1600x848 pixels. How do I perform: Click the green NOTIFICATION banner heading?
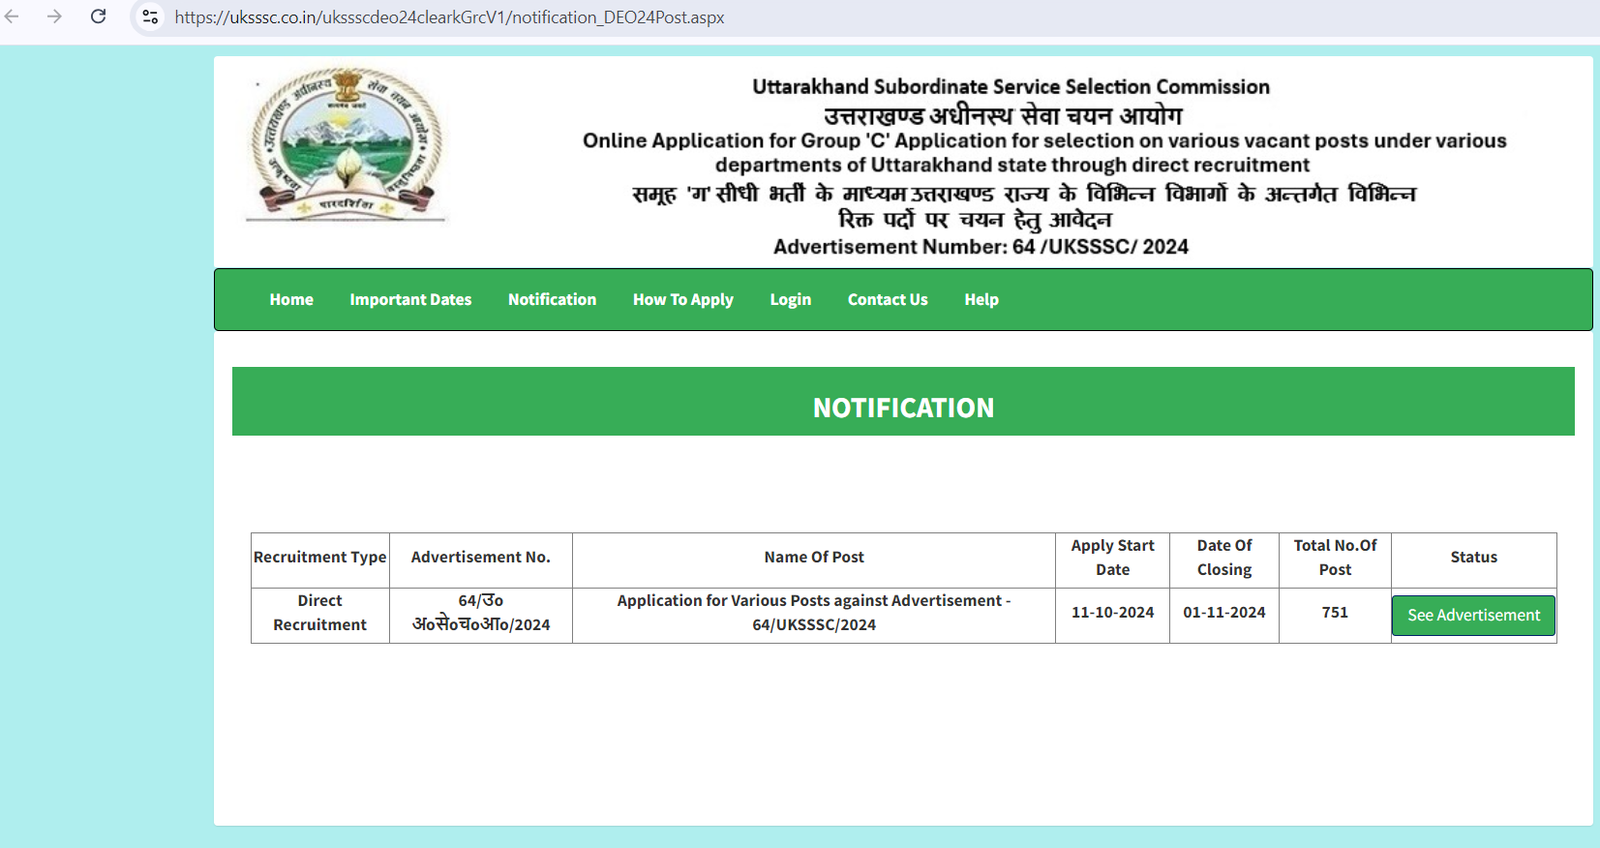pos(903,401)
